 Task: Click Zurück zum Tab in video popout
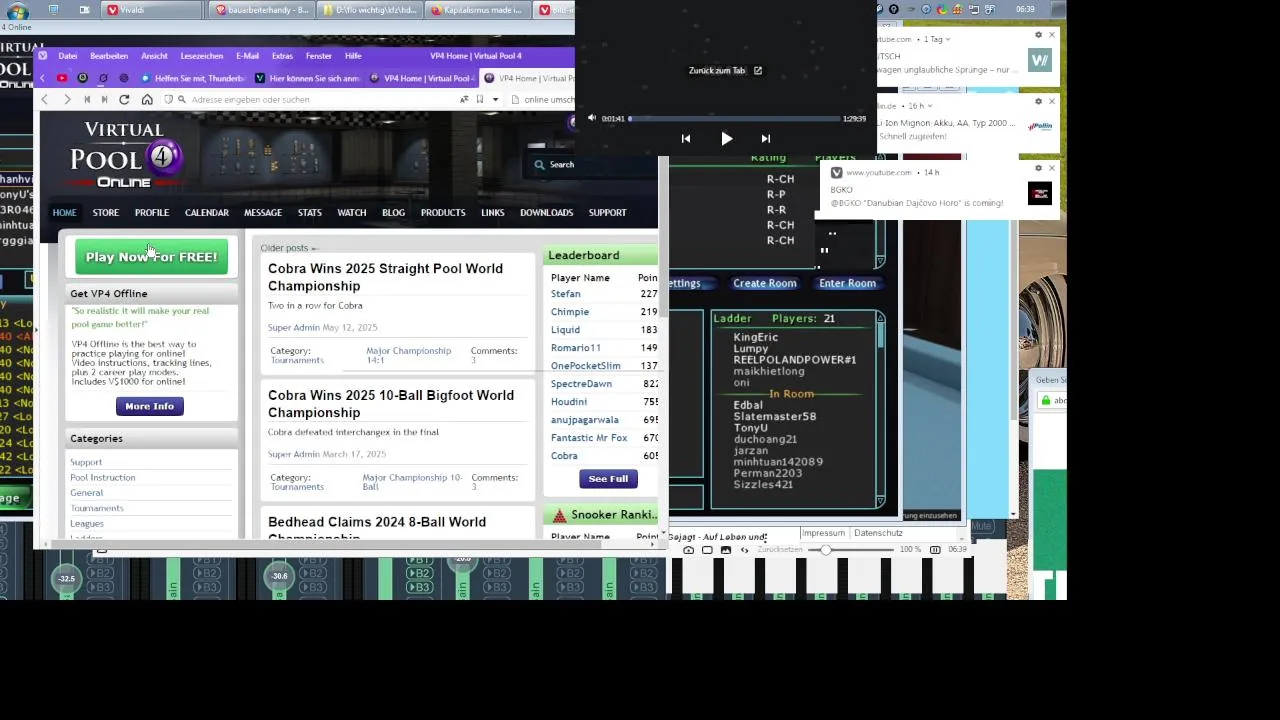click(x=725, y=71)
